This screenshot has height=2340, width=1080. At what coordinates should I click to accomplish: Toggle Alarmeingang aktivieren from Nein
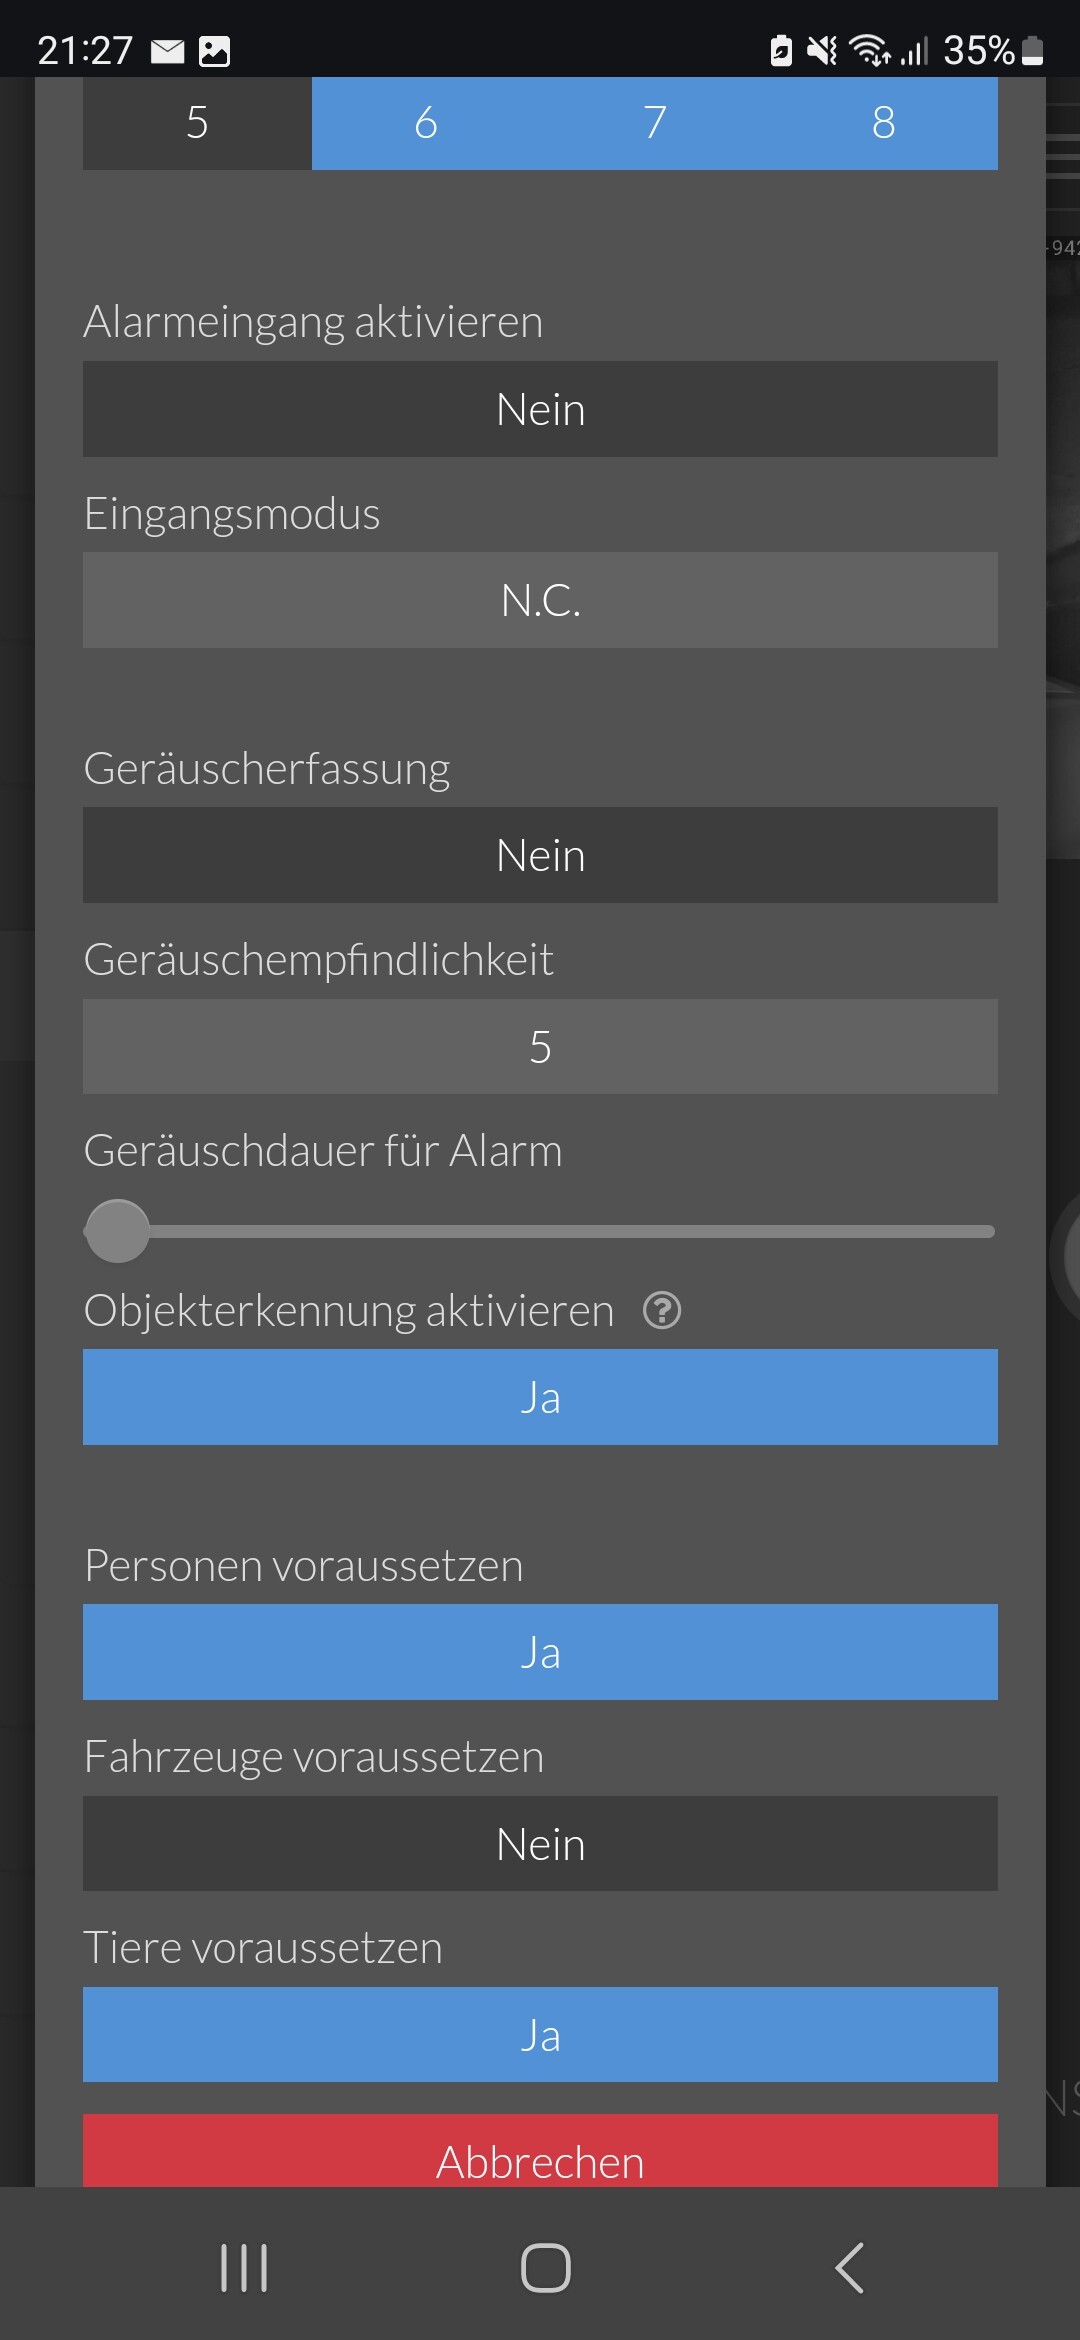[540, 409]
